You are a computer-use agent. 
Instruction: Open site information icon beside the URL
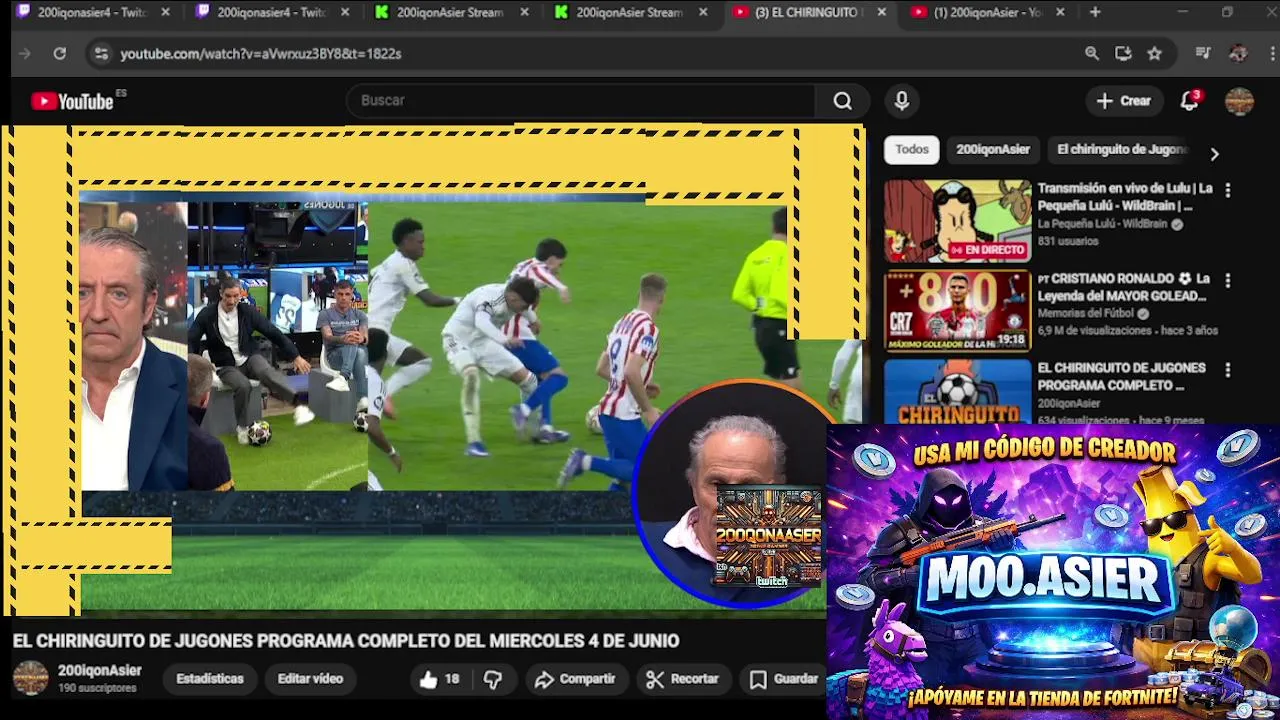[x=100, y=54]
